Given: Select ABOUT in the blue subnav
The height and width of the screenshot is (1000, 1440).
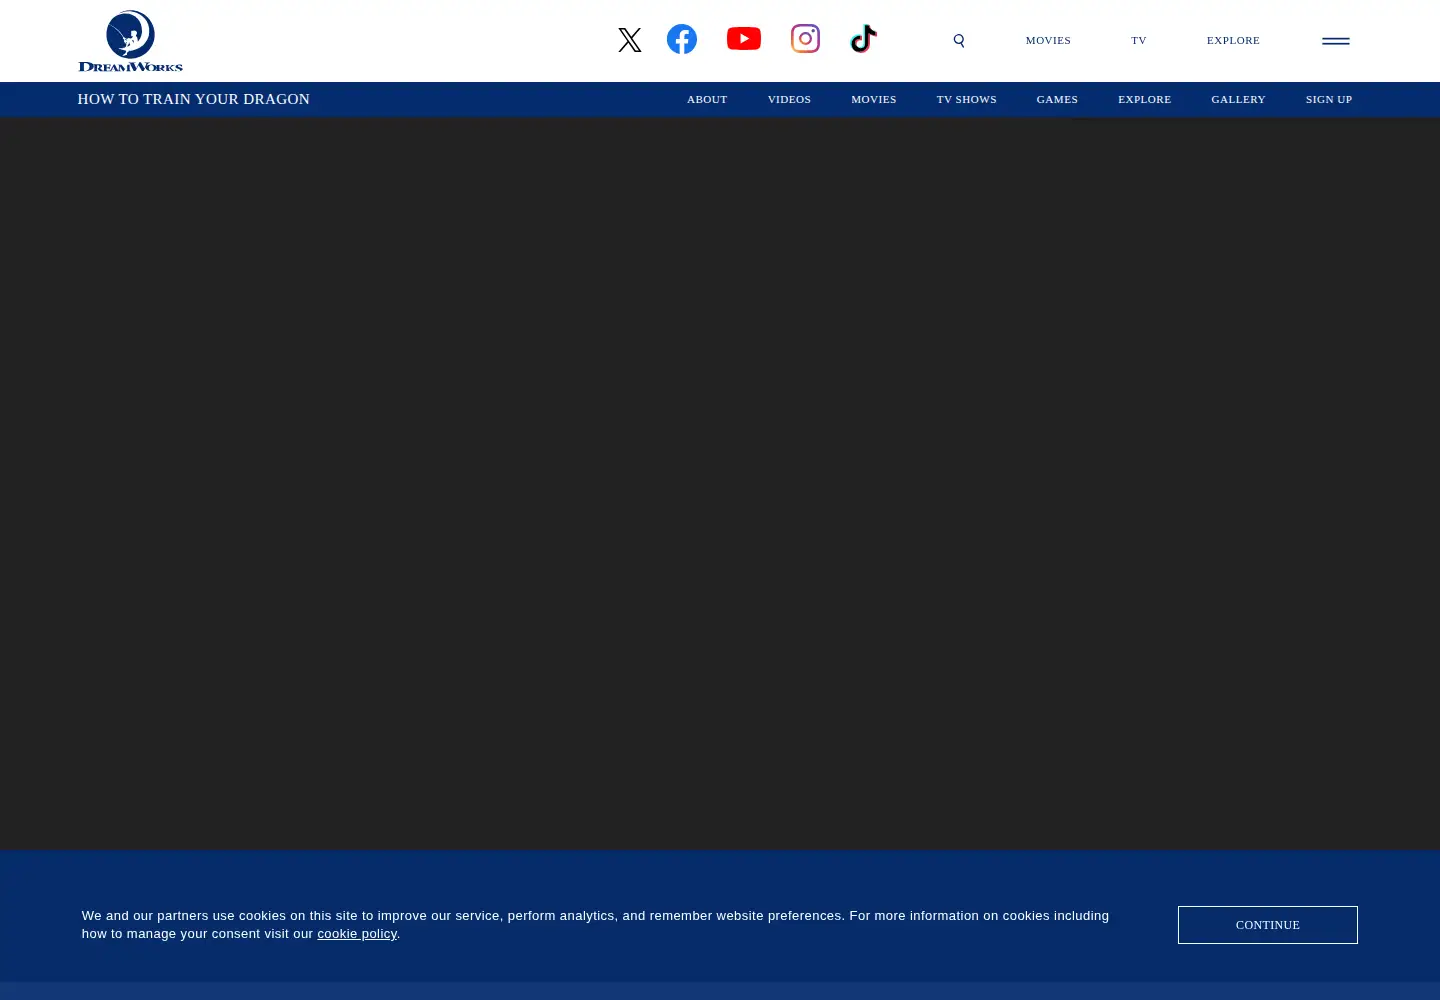Looking at the screenshot, I should pos(707,99).
